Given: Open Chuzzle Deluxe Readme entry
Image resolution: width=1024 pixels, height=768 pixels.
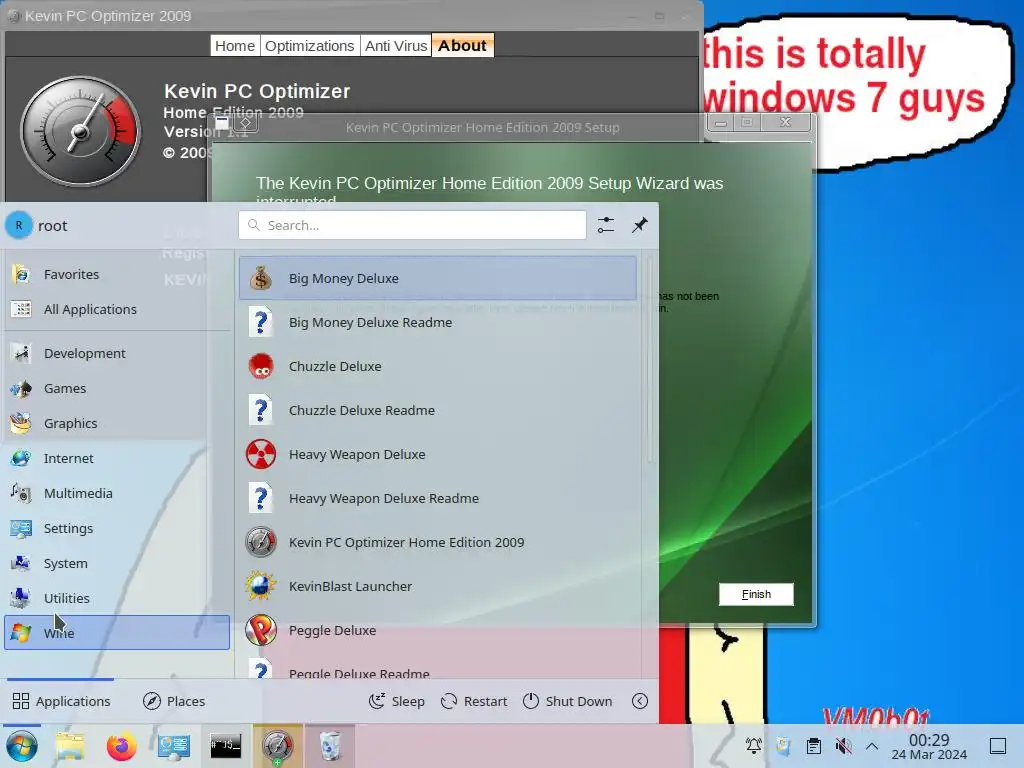Looking at the screenshot, I should click(x=438, y=410).
